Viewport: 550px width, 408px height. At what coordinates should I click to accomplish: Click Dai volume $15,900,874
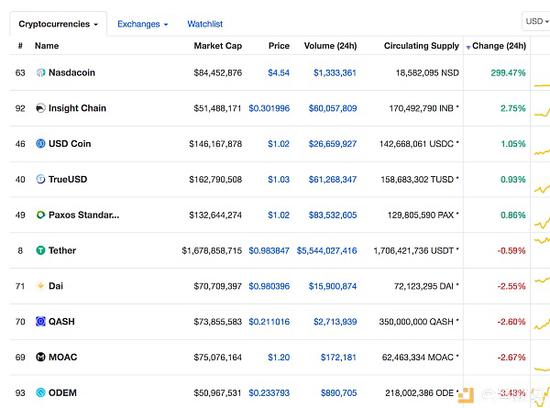333,286
